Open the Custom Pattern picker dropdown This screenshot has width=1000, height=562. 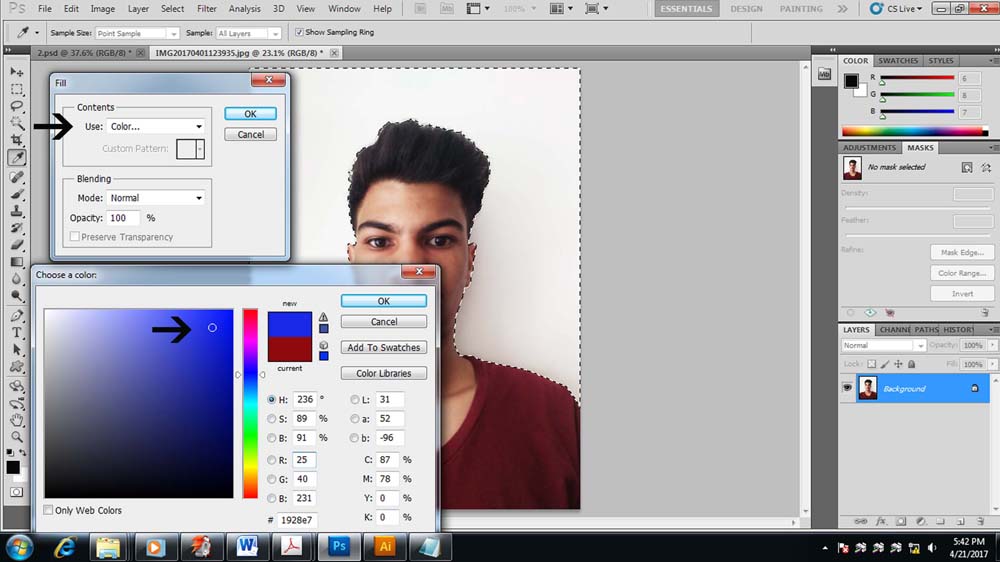point(200,149)
